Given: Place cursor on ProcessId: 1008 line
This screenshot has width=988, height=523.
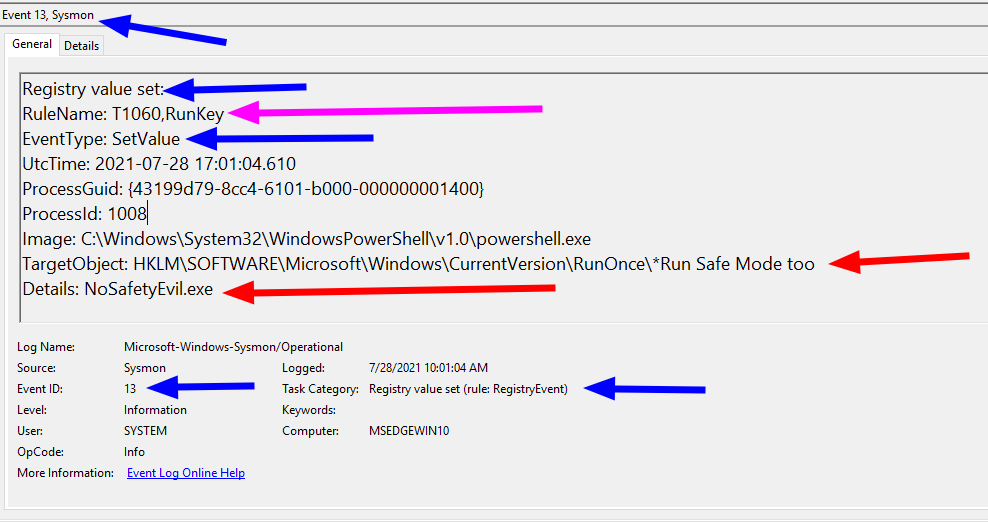Looking at the screenshot, I should [x=85, y=214].
